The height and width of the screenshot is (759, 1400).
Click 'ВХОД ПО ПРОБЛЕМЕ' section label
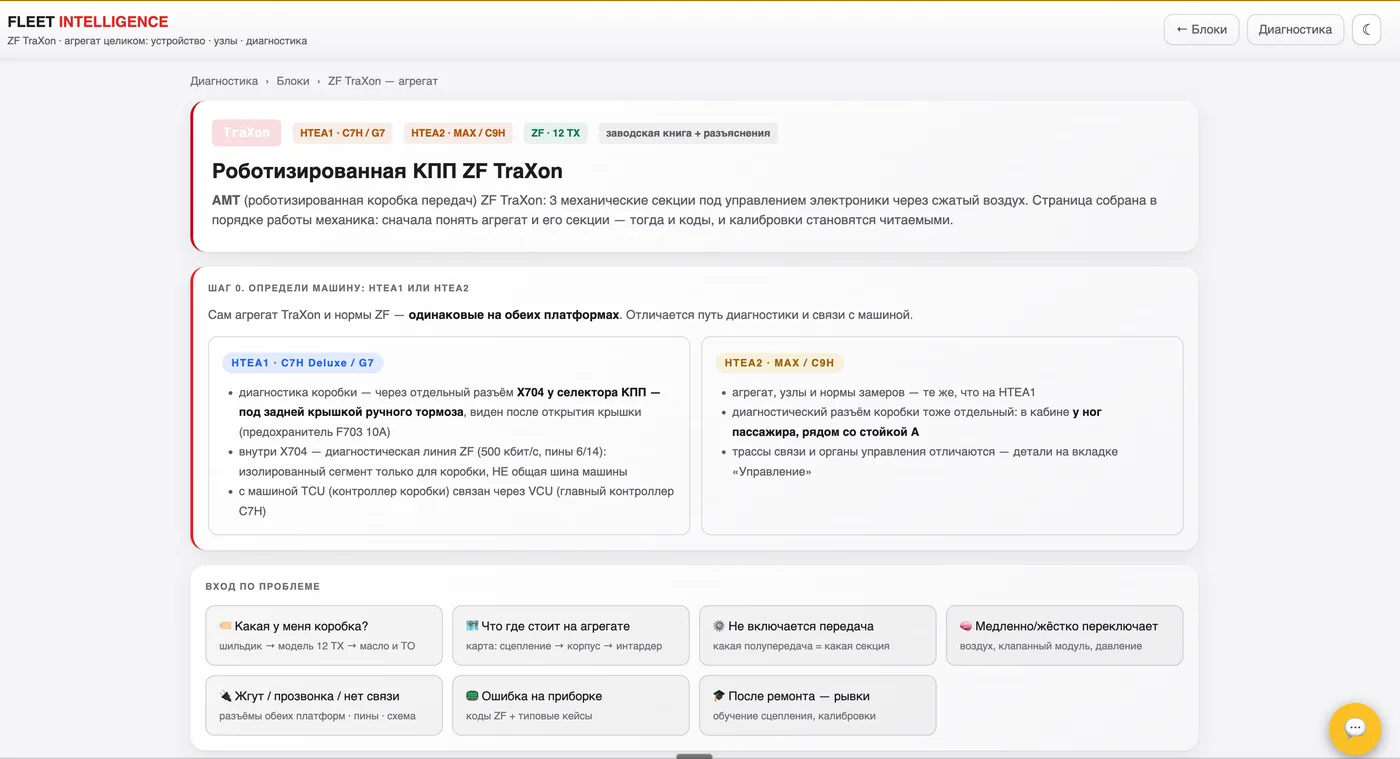pyautogui.click(x=263, y=587)
